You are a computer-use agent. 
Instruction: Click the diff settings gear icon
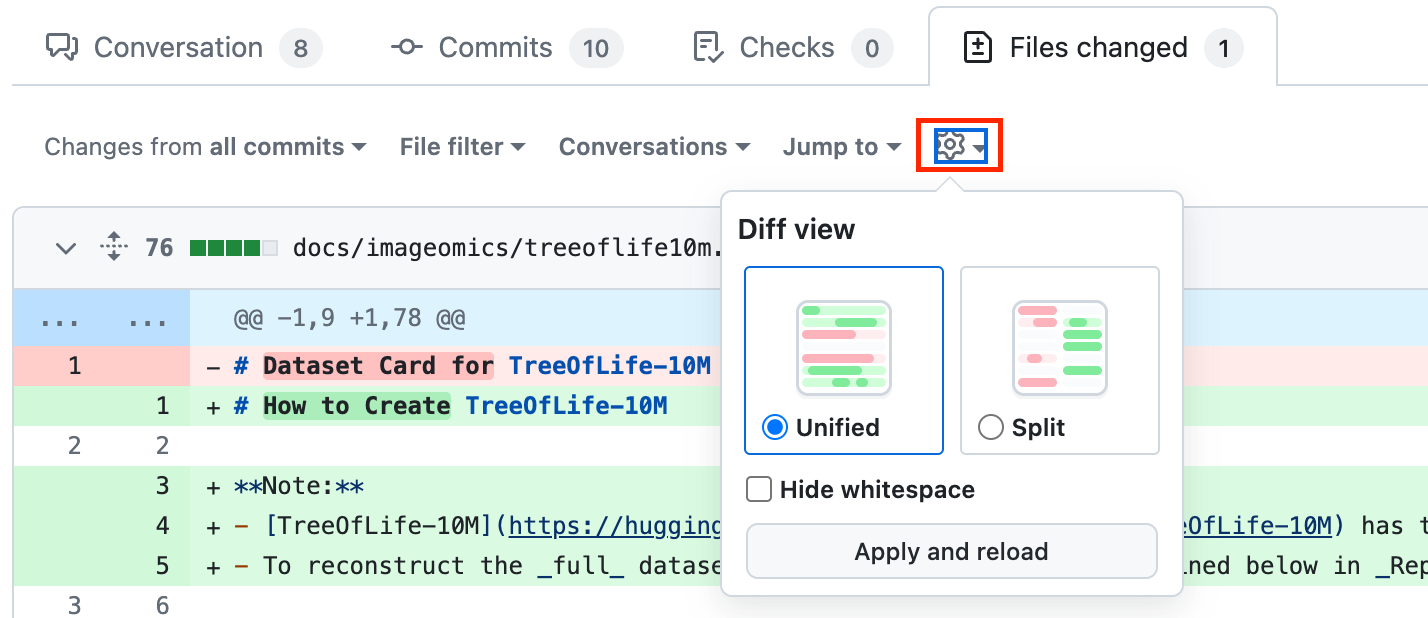coord(950,147)
